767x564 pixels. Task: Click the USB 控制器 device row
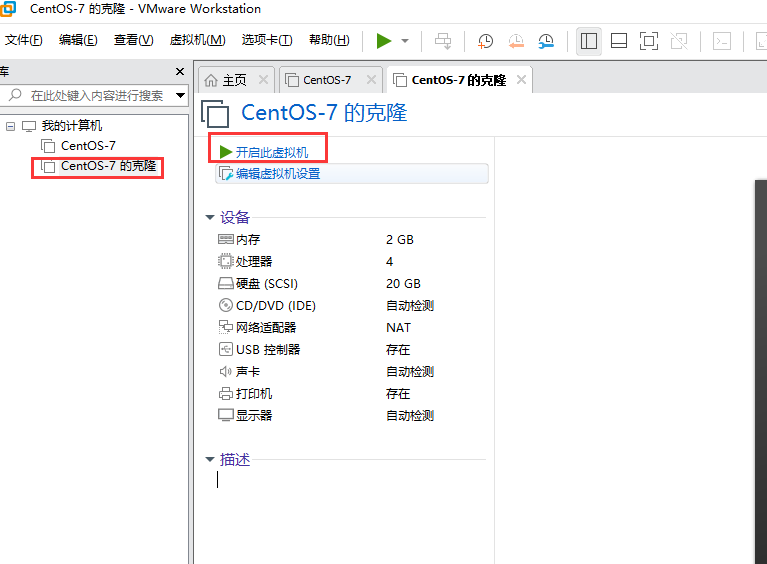[x=351, y=350]
